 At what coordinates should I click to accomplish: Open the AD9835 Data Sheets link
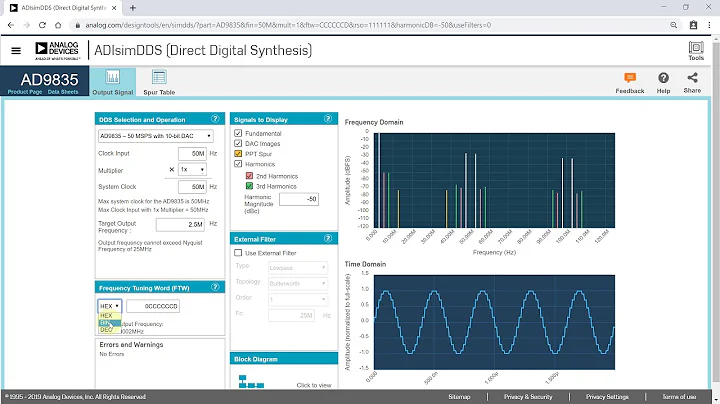point(63,92)
